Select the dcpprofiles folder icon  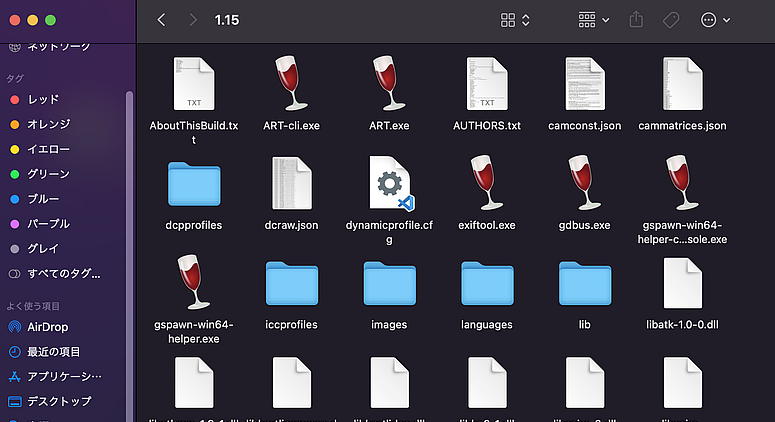[194, 184]
